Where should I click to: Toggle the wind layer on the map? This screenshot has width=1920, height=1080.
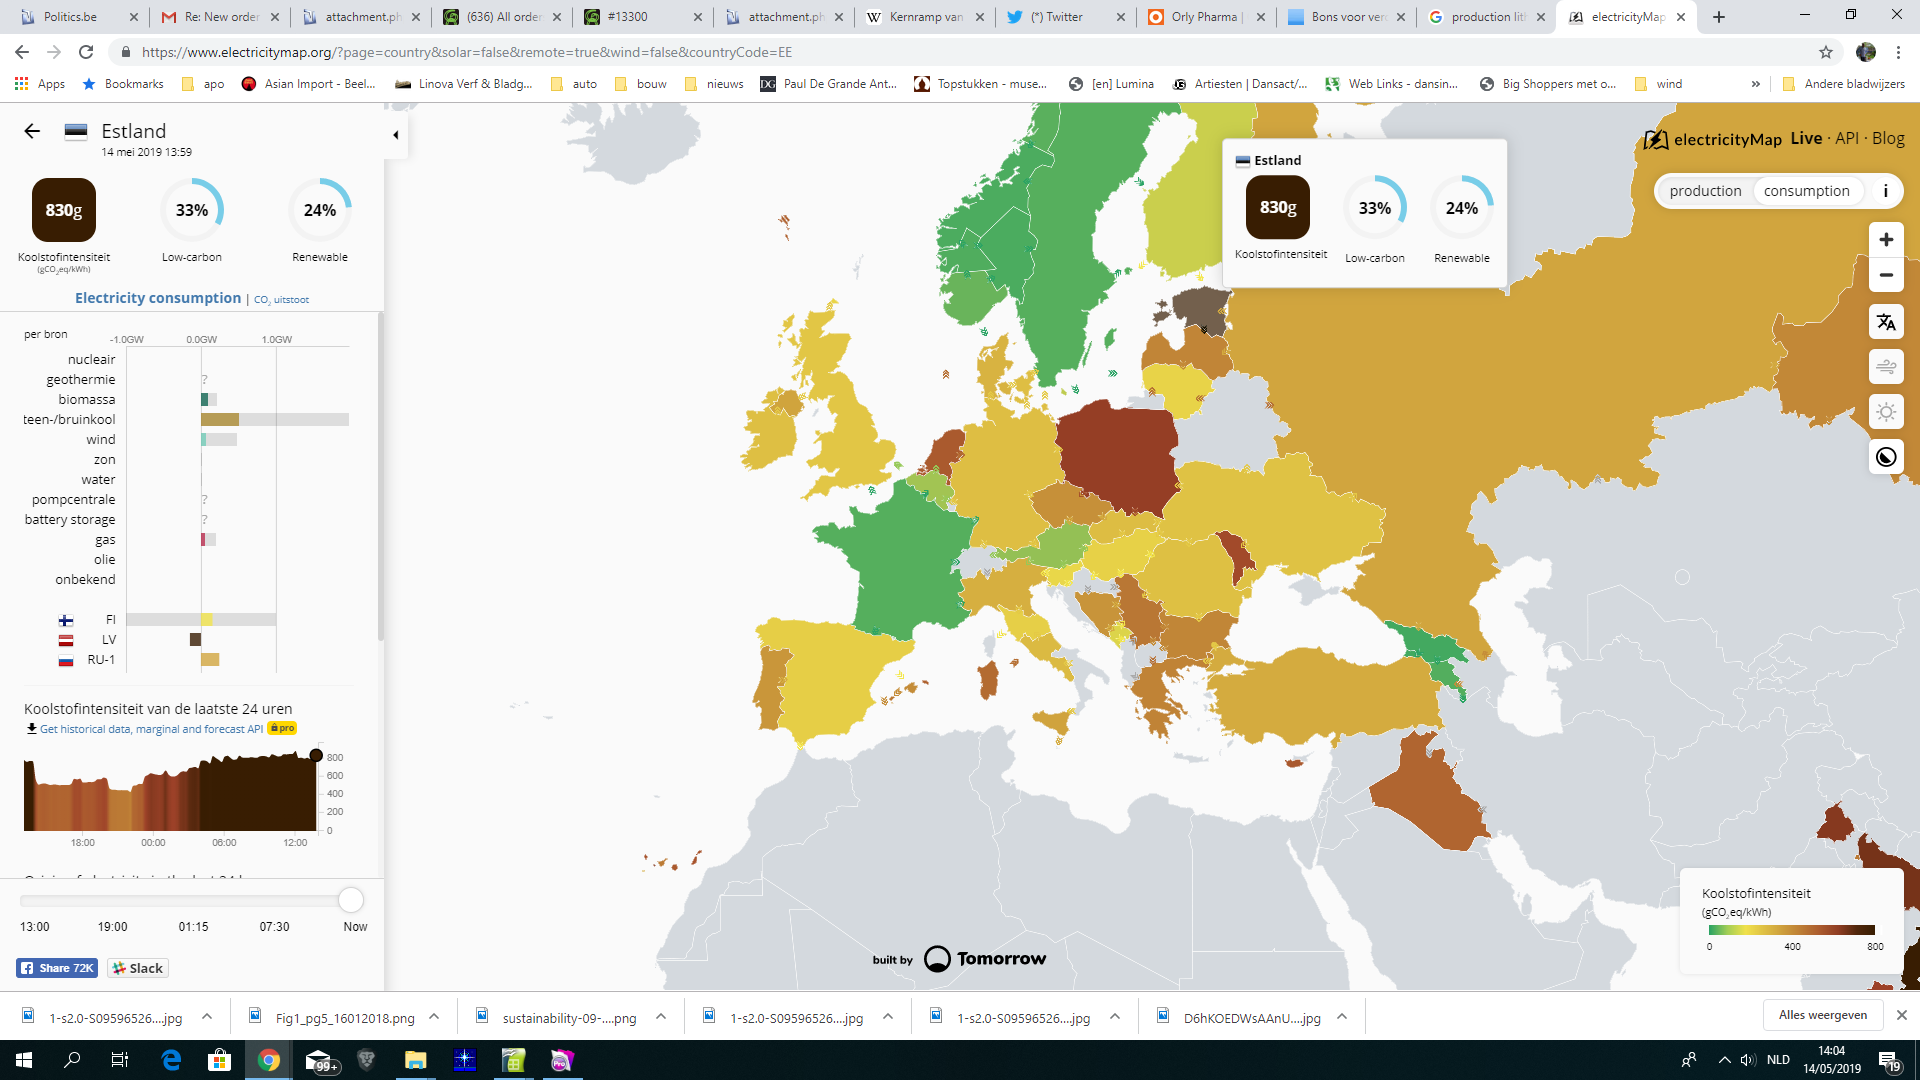[1886, 367]
